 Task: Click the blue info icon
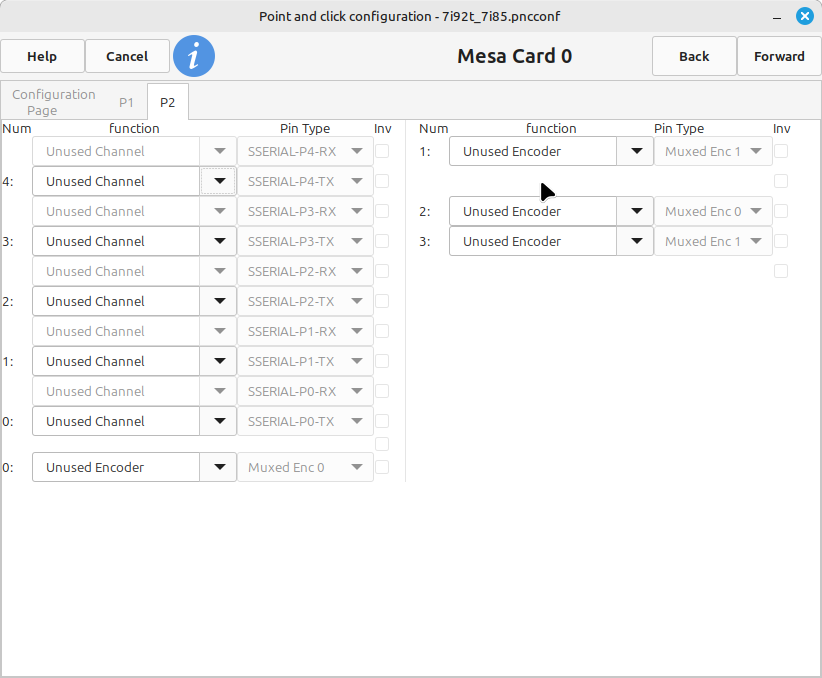194,56
